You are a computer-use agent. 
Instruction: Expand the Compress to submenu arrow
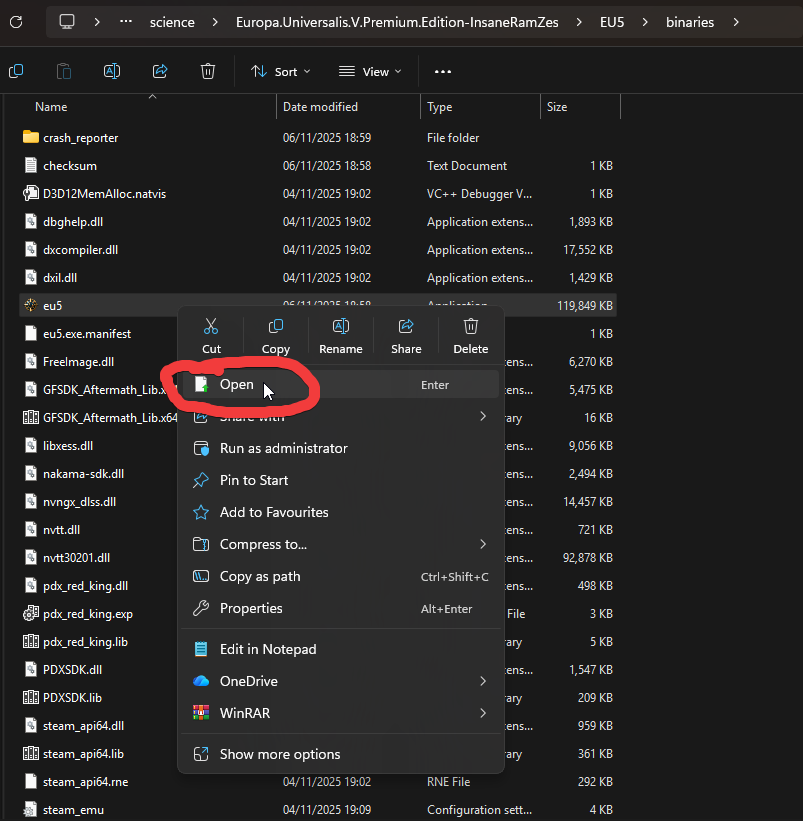483,544
